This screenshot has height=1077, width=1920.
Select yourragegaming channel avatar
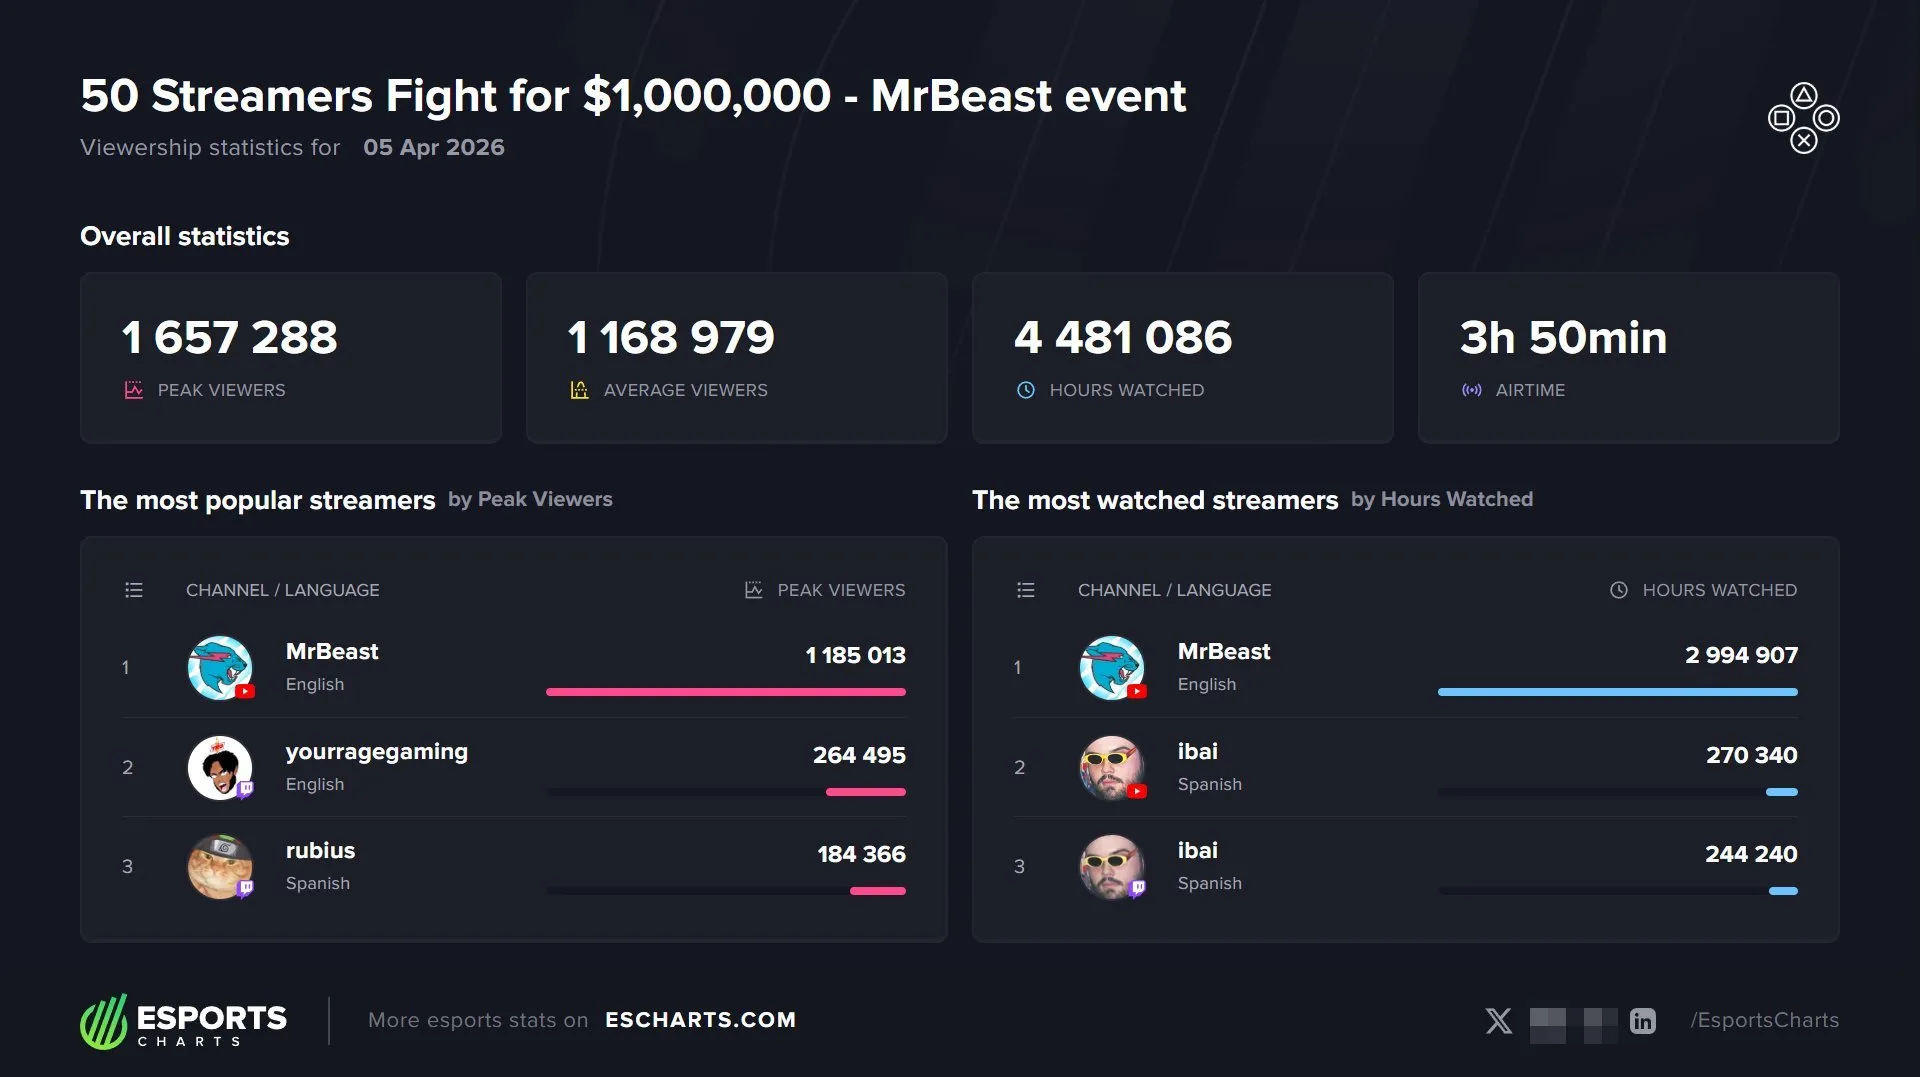[x=220, y=767]
